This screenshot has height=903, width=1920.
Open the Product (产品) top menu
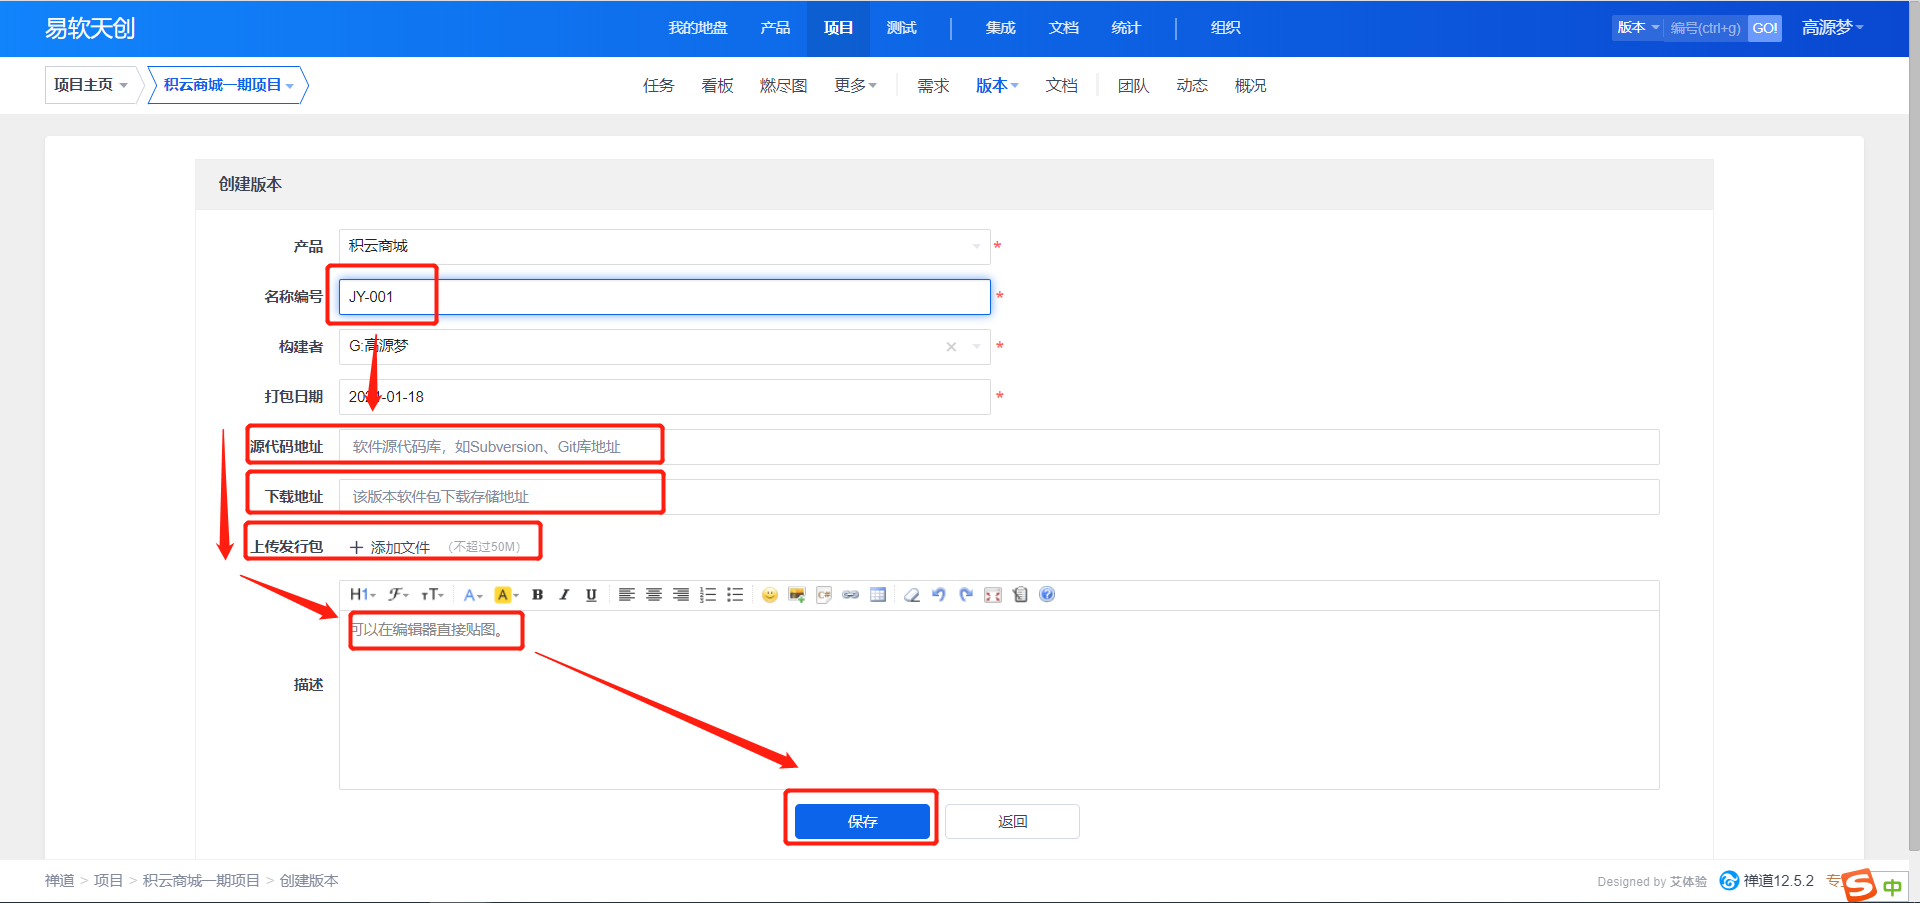pos(775,28)
